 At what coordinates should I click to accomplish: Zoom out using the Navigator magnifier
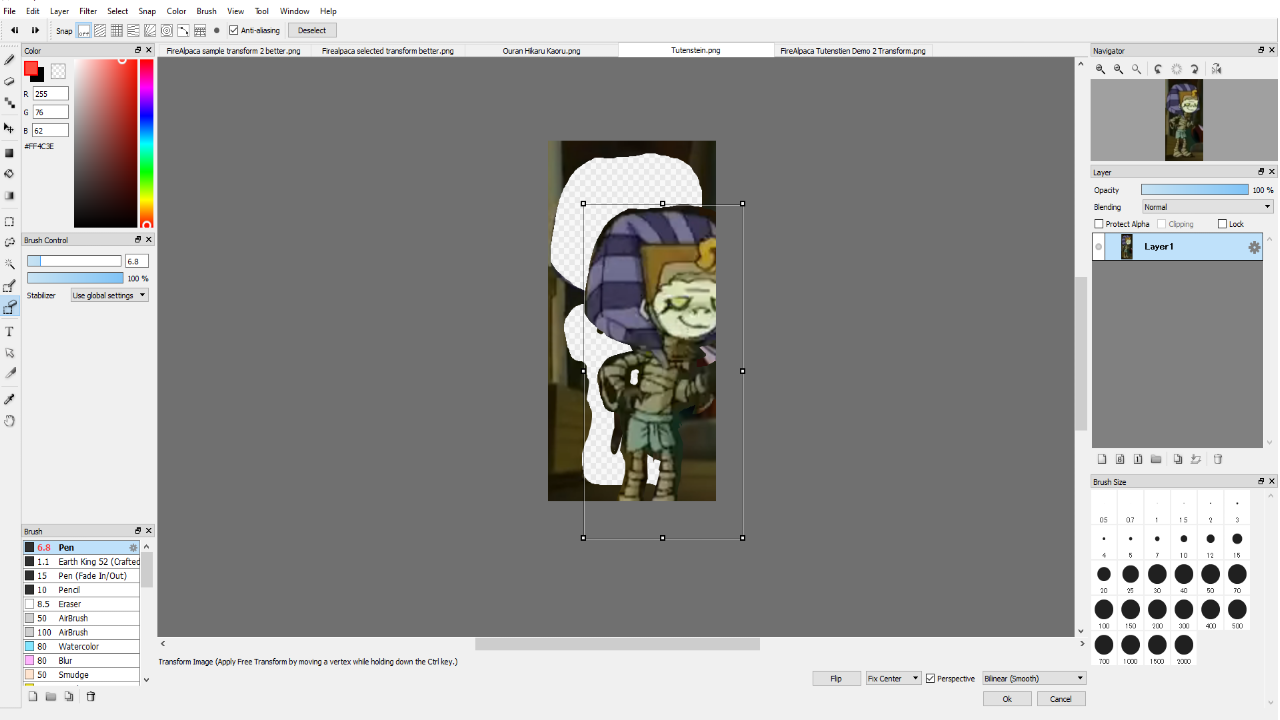pyautogui.click(x=1119, y=69)
